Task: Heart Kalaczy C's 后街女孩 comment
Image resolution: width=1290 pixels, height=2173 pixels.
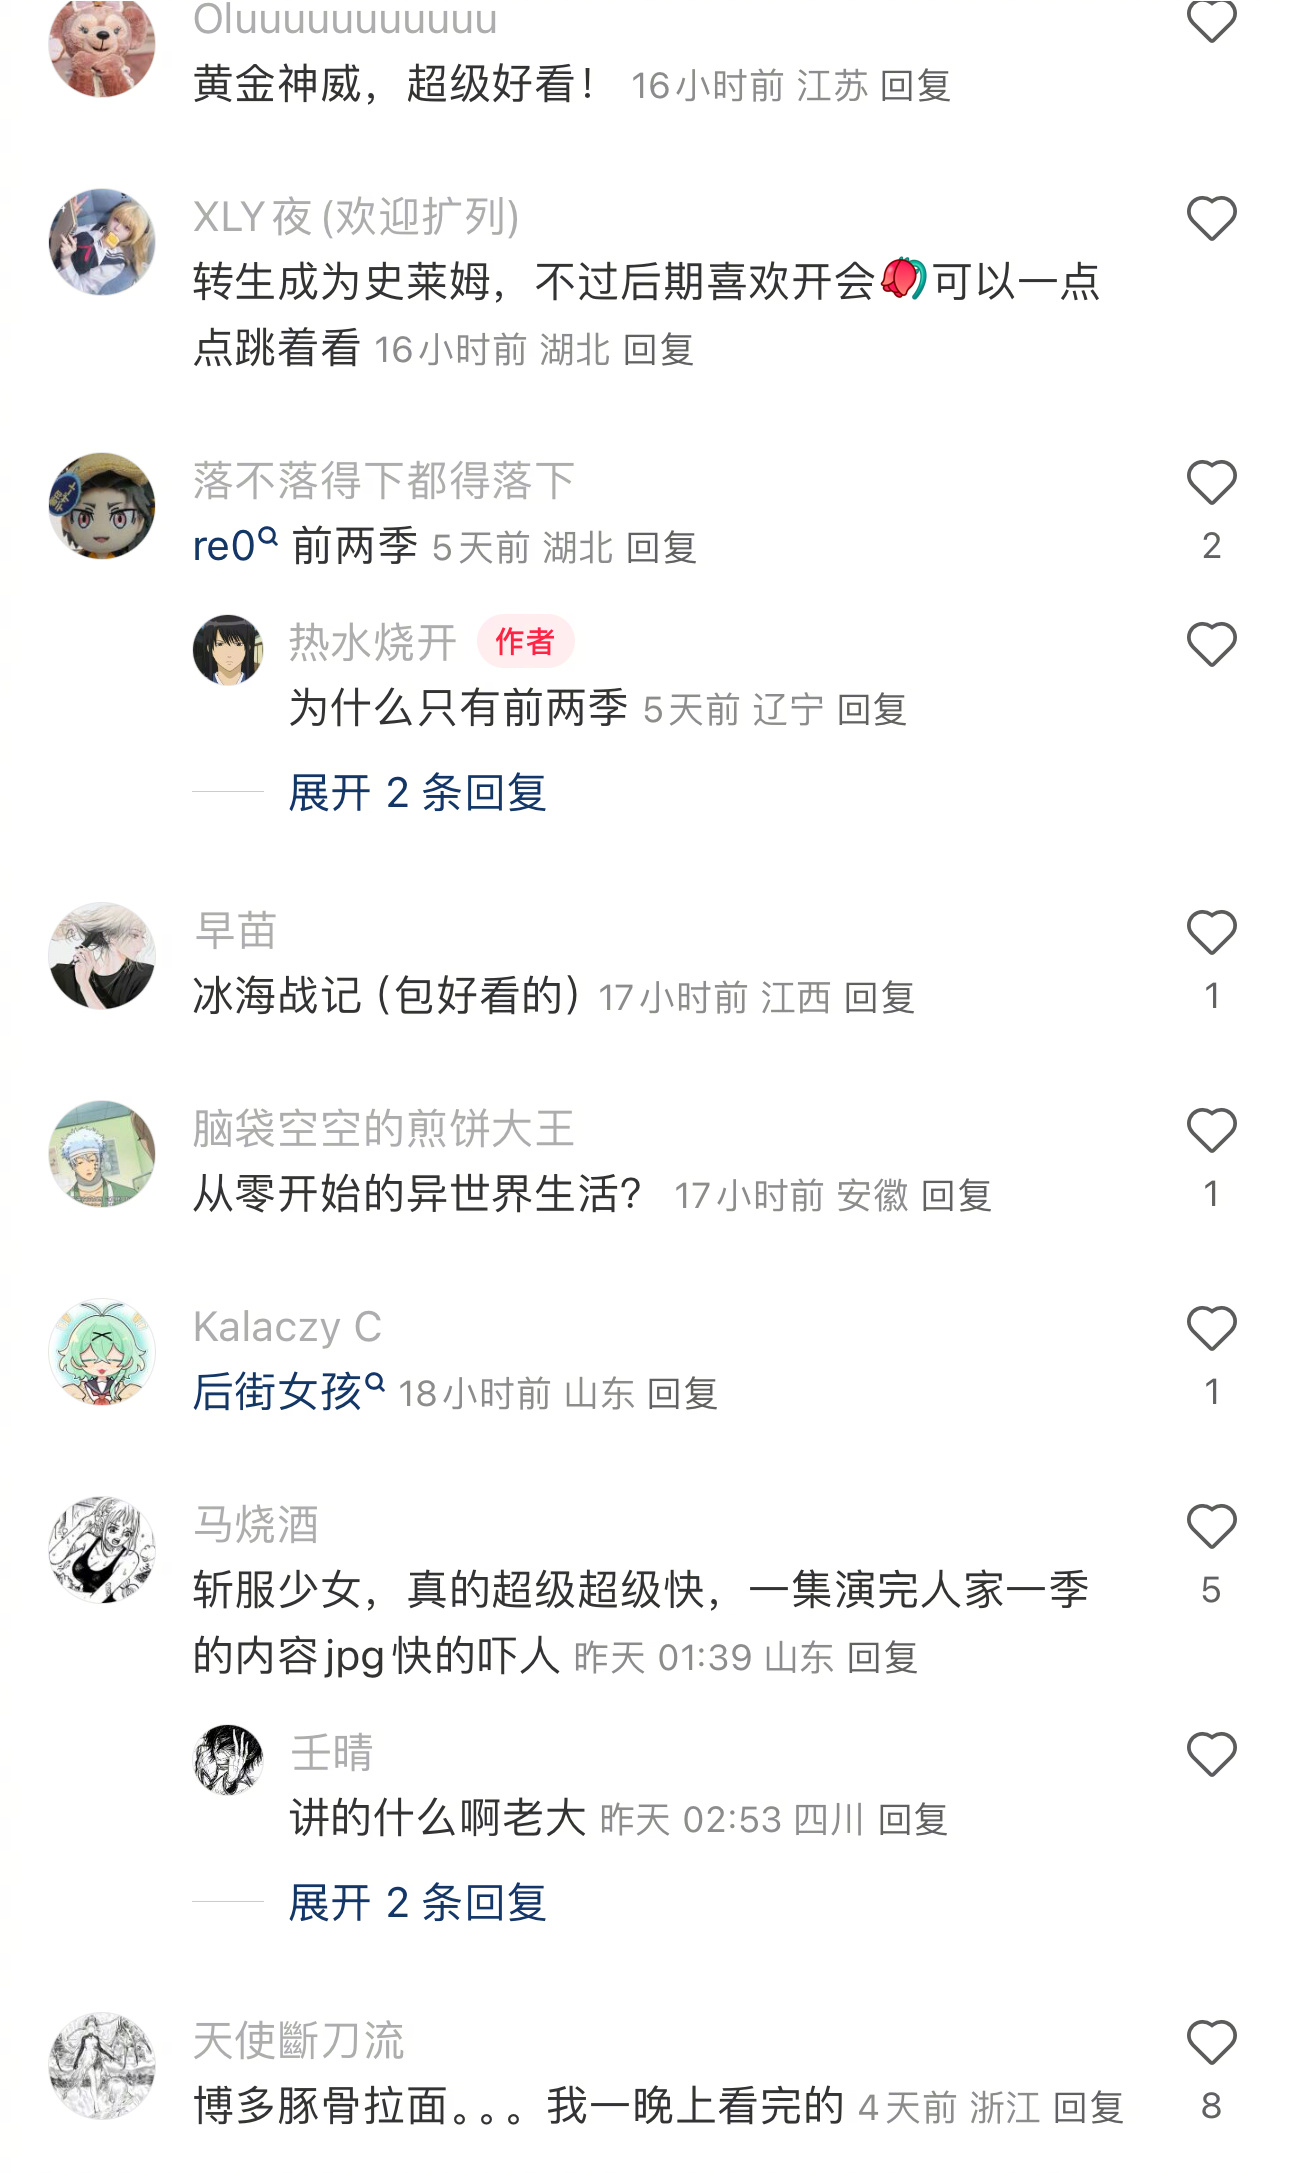Action: 1211,1328
